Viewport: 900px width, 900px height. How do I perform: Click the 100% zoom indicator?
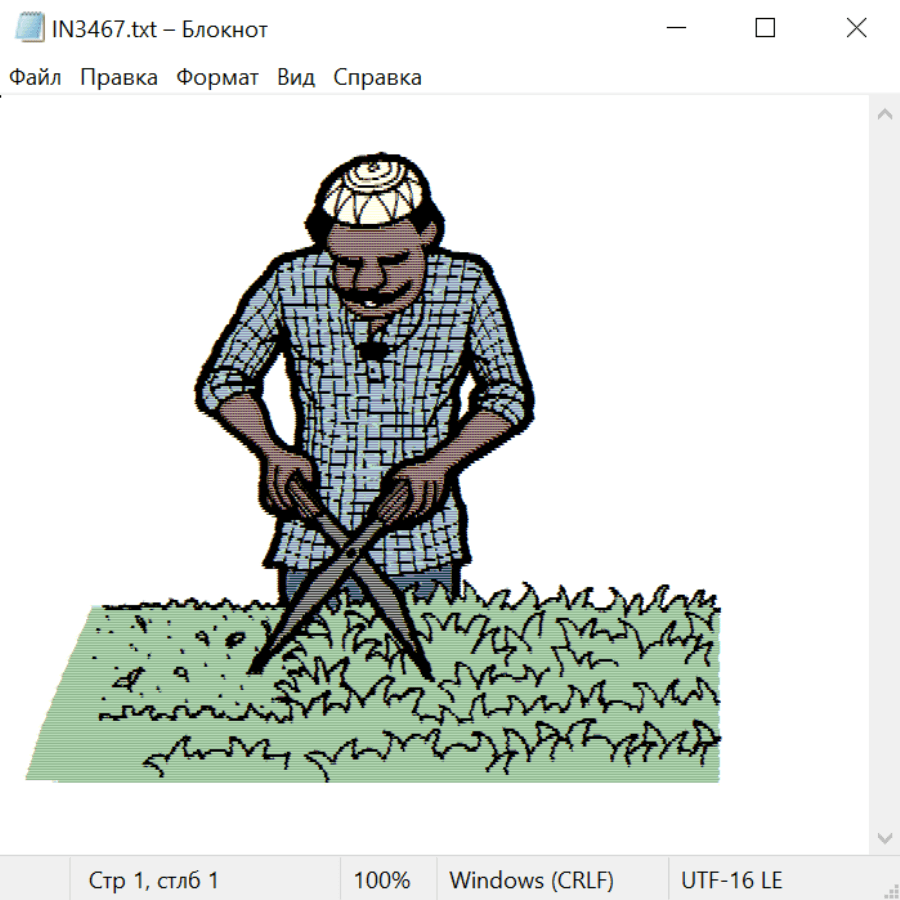[x=382, y=881]
